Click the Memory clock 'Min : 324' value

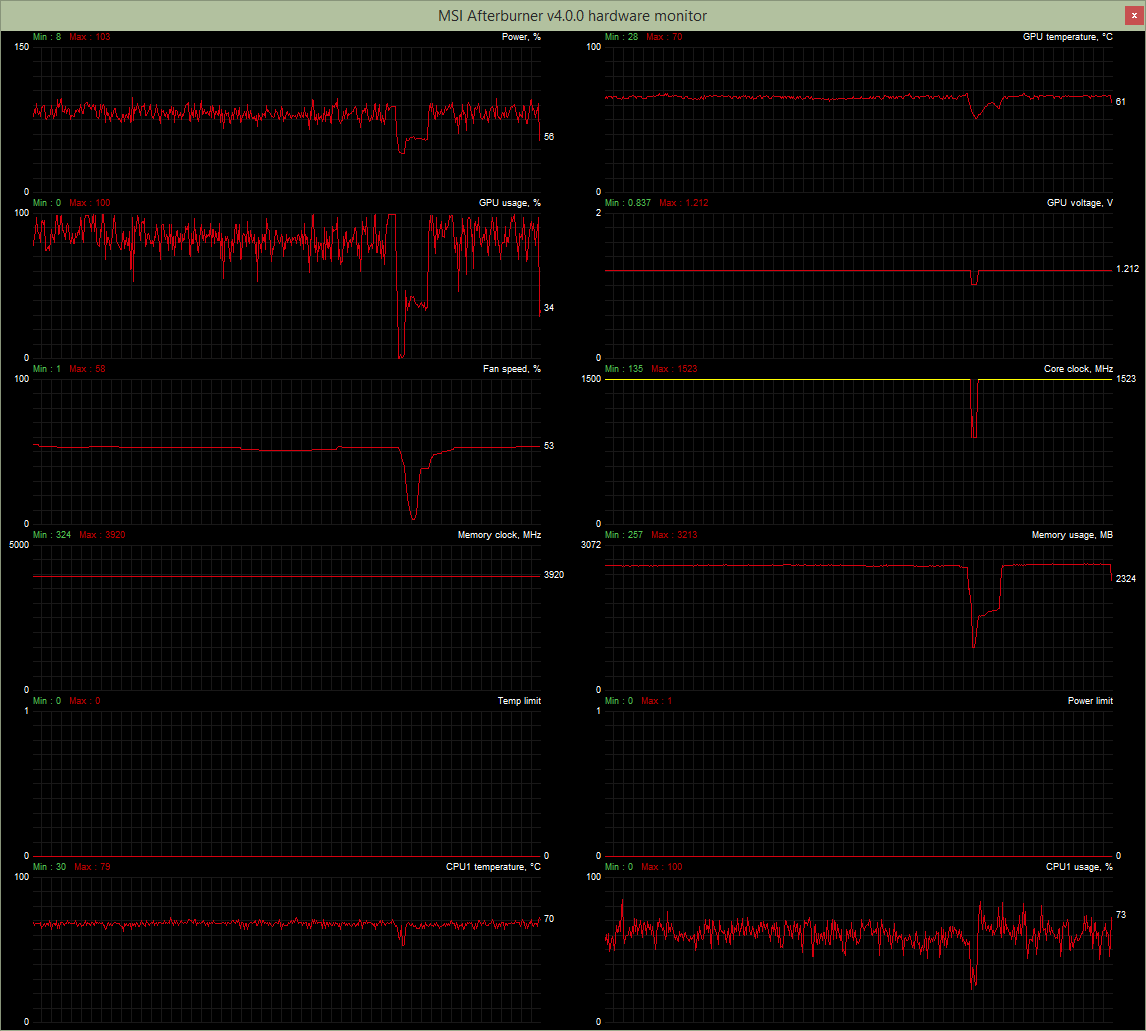click(52, 535)
